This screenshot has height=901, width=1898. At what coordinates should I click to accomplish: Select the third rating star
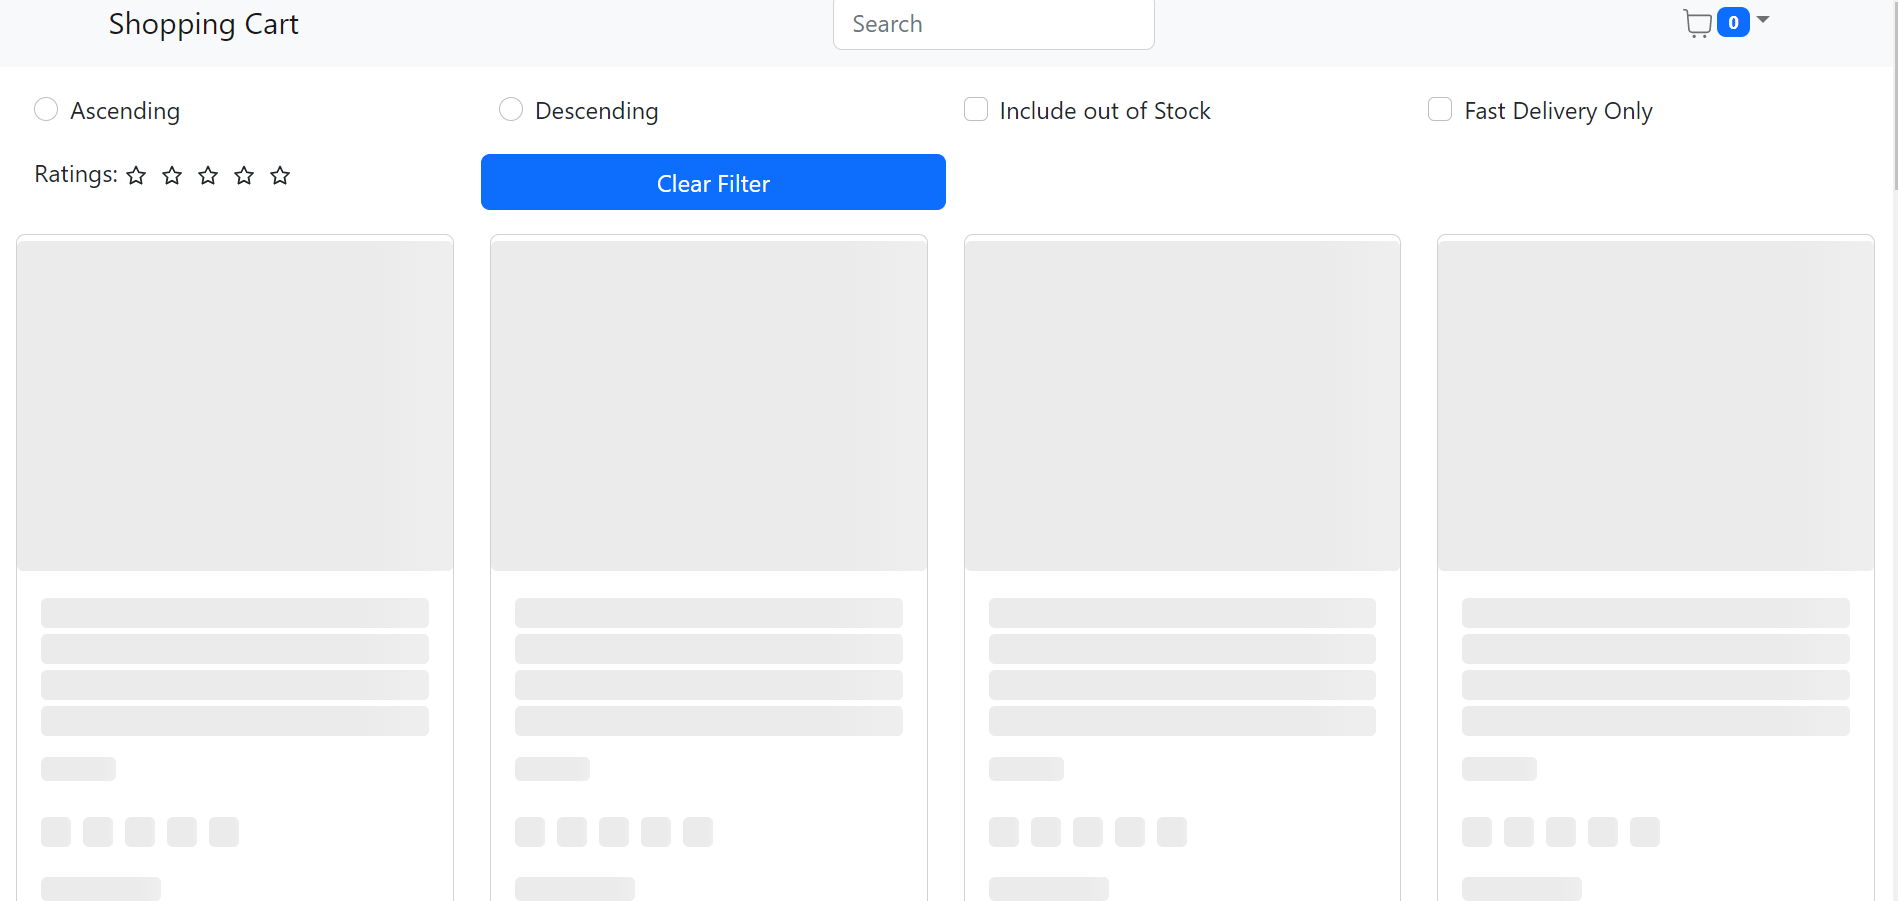pyautogui.click(x=208, y=175)
